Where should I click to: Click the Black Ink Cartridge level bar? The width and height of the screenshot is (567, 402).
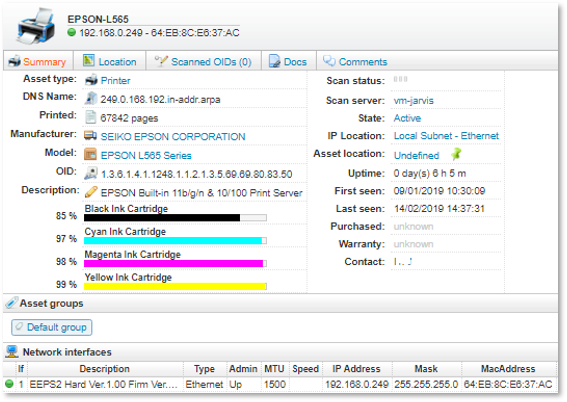pyautogui.click(x=175, y=218)
